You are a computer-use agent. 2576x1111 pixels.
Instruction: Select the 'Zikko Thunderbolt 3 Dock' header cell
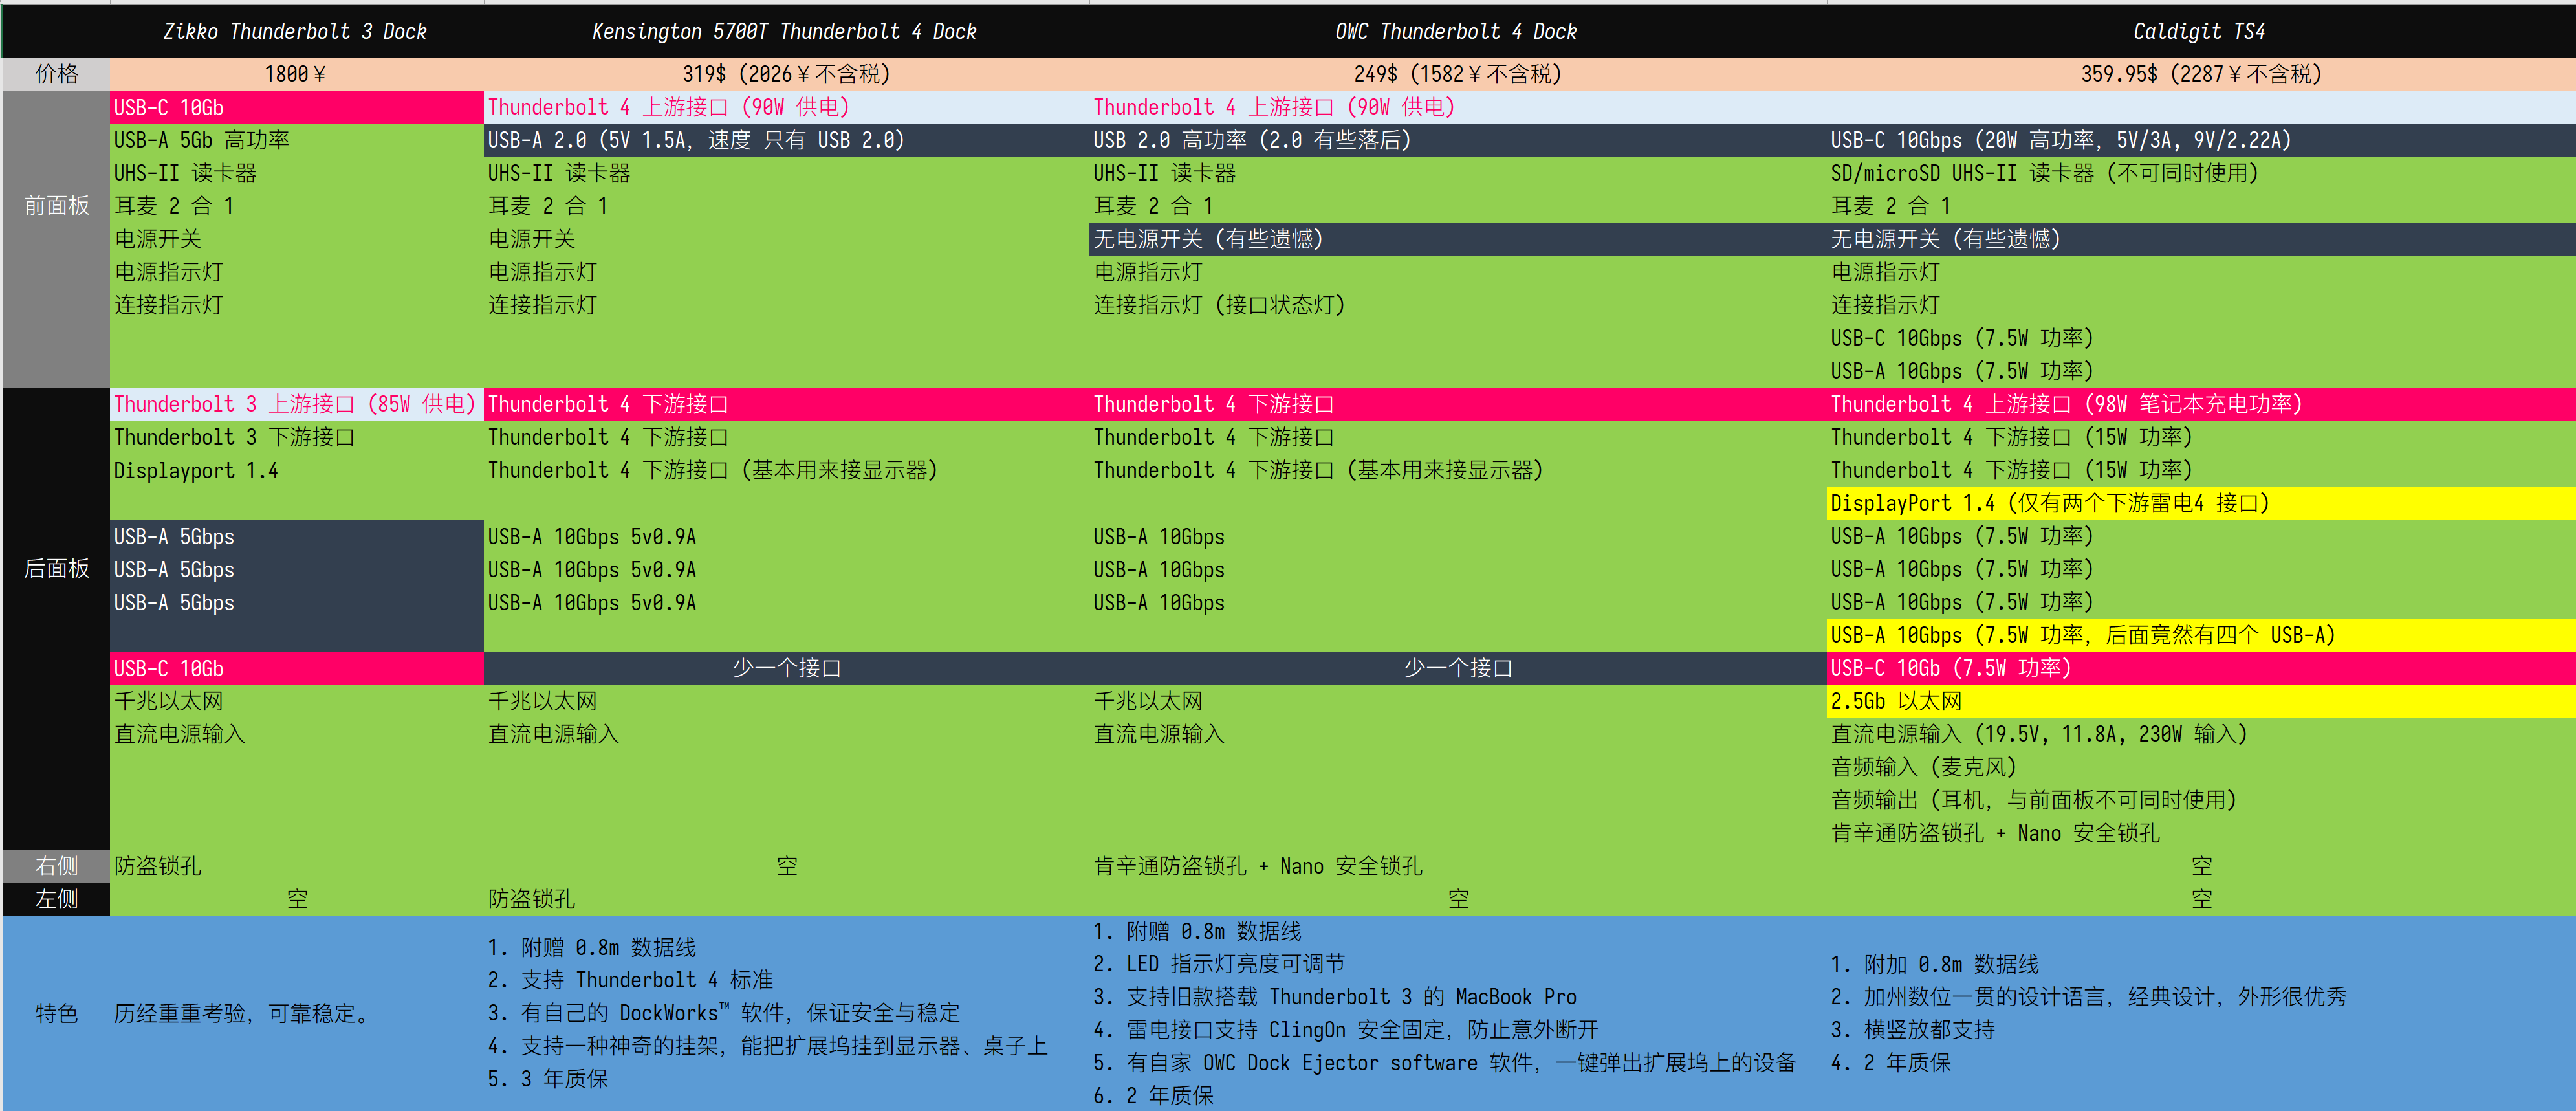coord(296,31)
